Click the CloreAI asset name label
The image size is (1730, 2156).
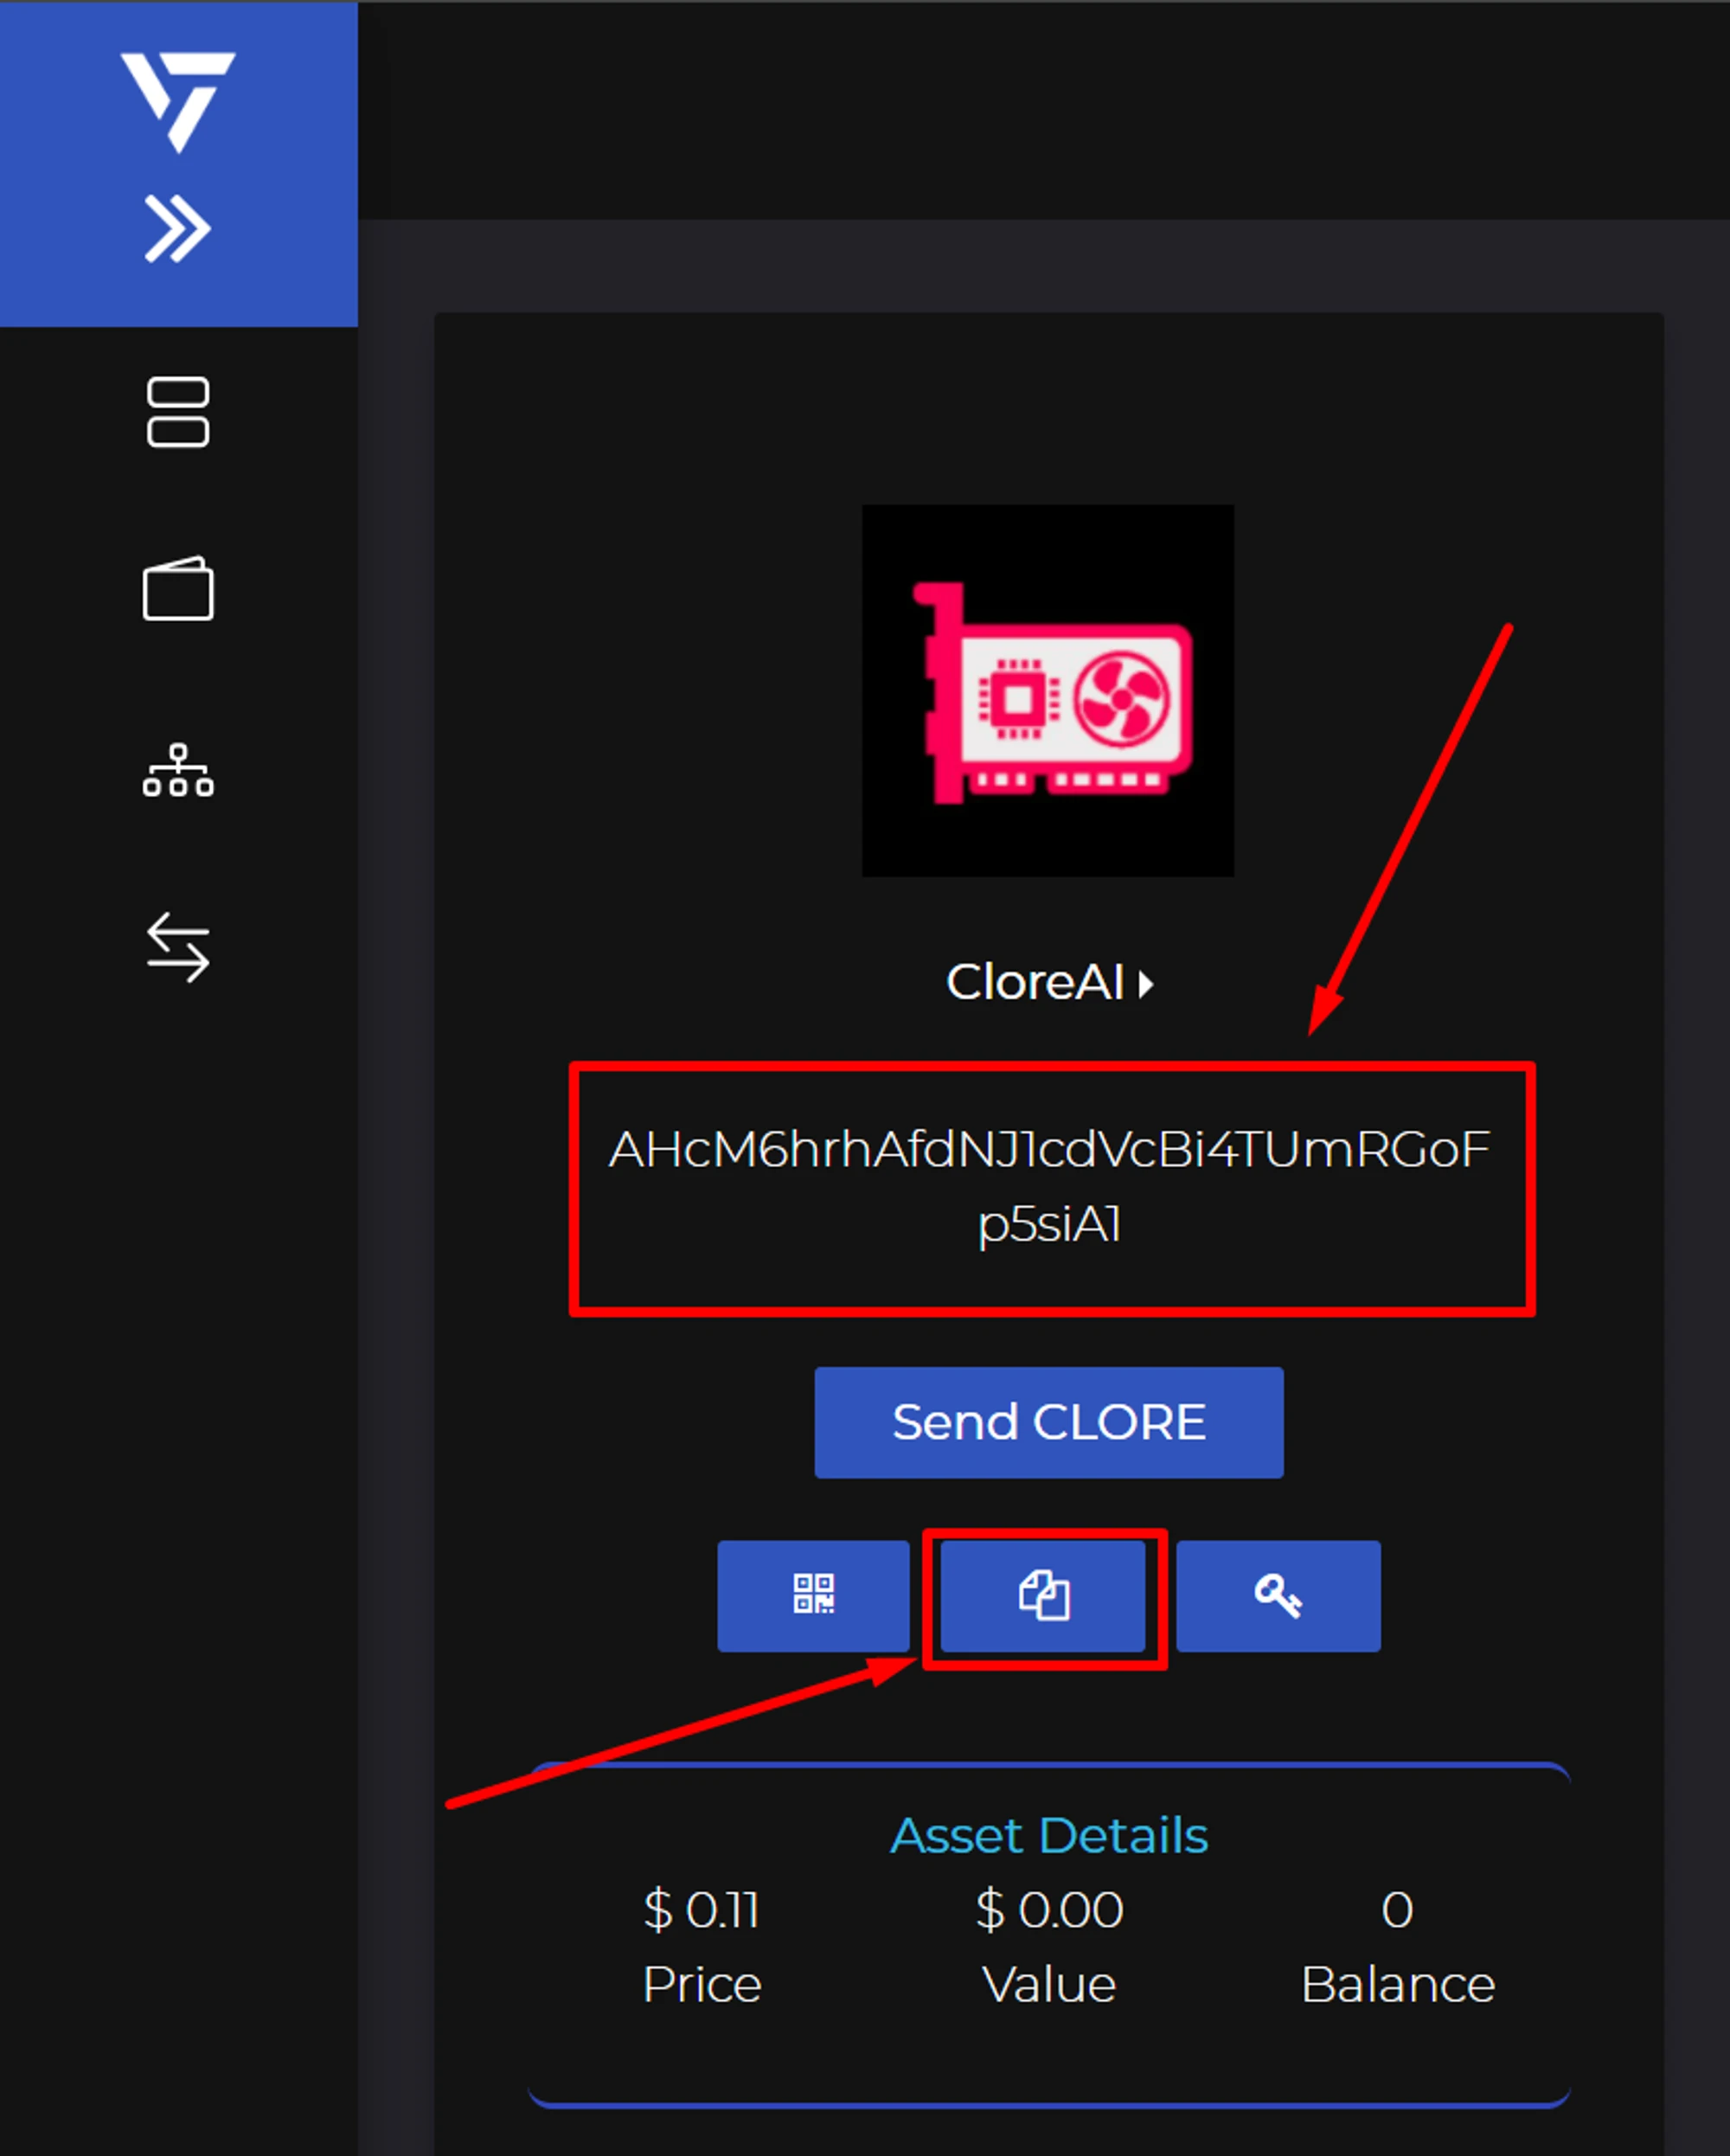point(1035,982)
